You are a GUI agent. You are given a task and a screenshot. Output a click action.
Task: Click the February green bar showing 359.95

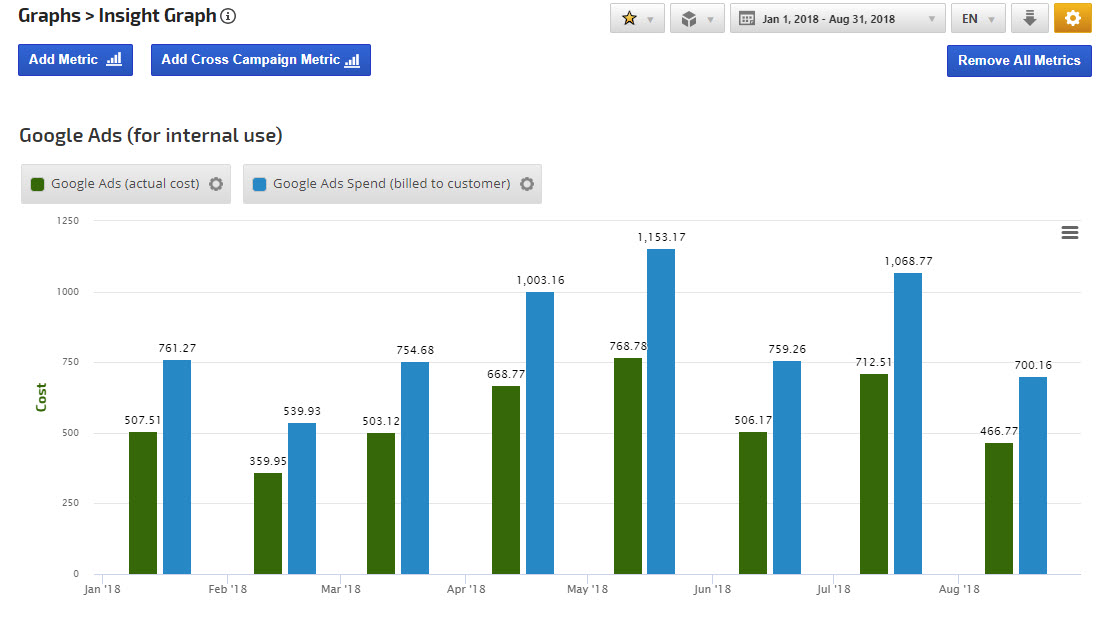(x=268, y=523)
